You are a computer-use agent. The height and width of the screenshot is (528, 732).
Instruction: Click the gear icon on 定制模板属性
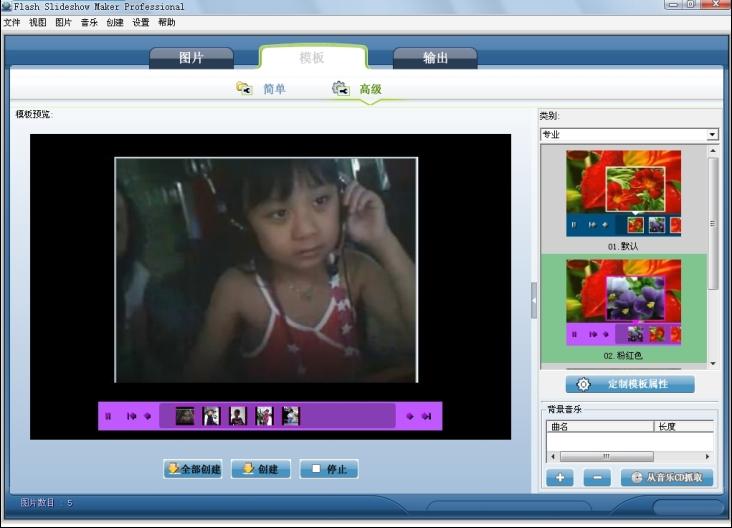tap(583, 384)
